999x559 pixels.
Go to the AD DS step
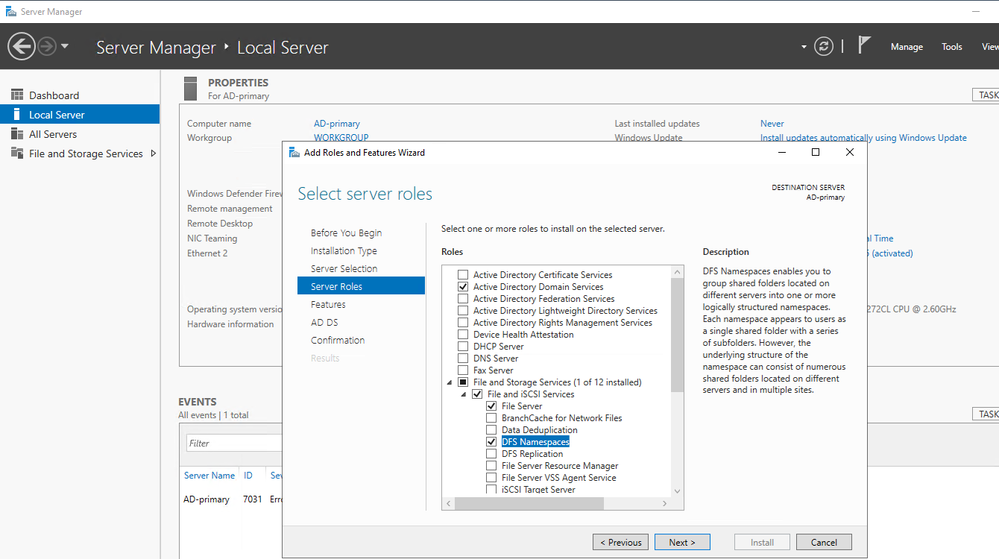click(x=324, y=322)
